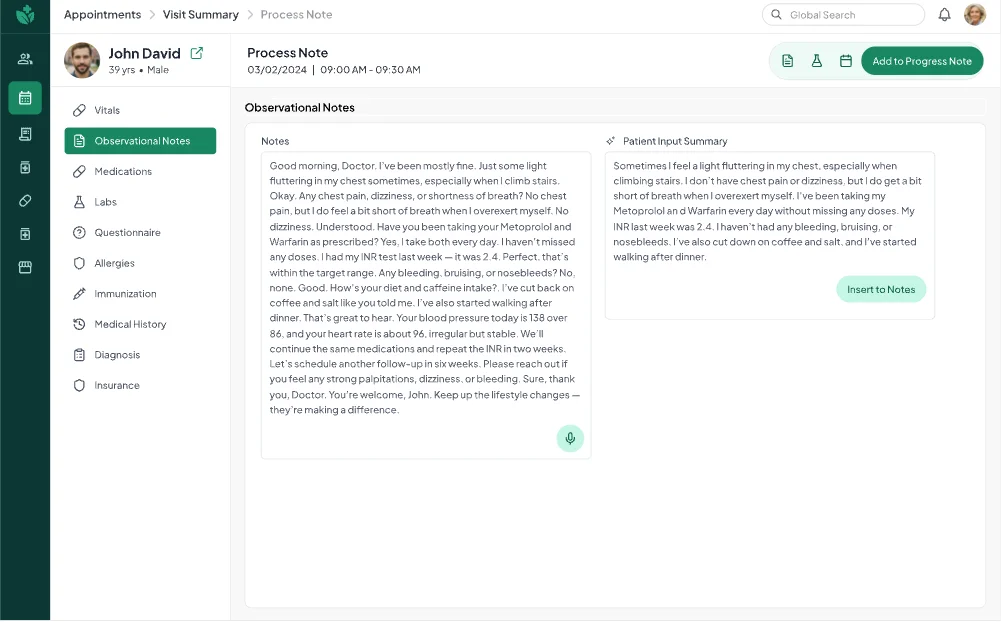This screenshot has height=622, width=1001.
Task: Click sparkle icon beside Patient Input Summary
Action: [610, 140]
